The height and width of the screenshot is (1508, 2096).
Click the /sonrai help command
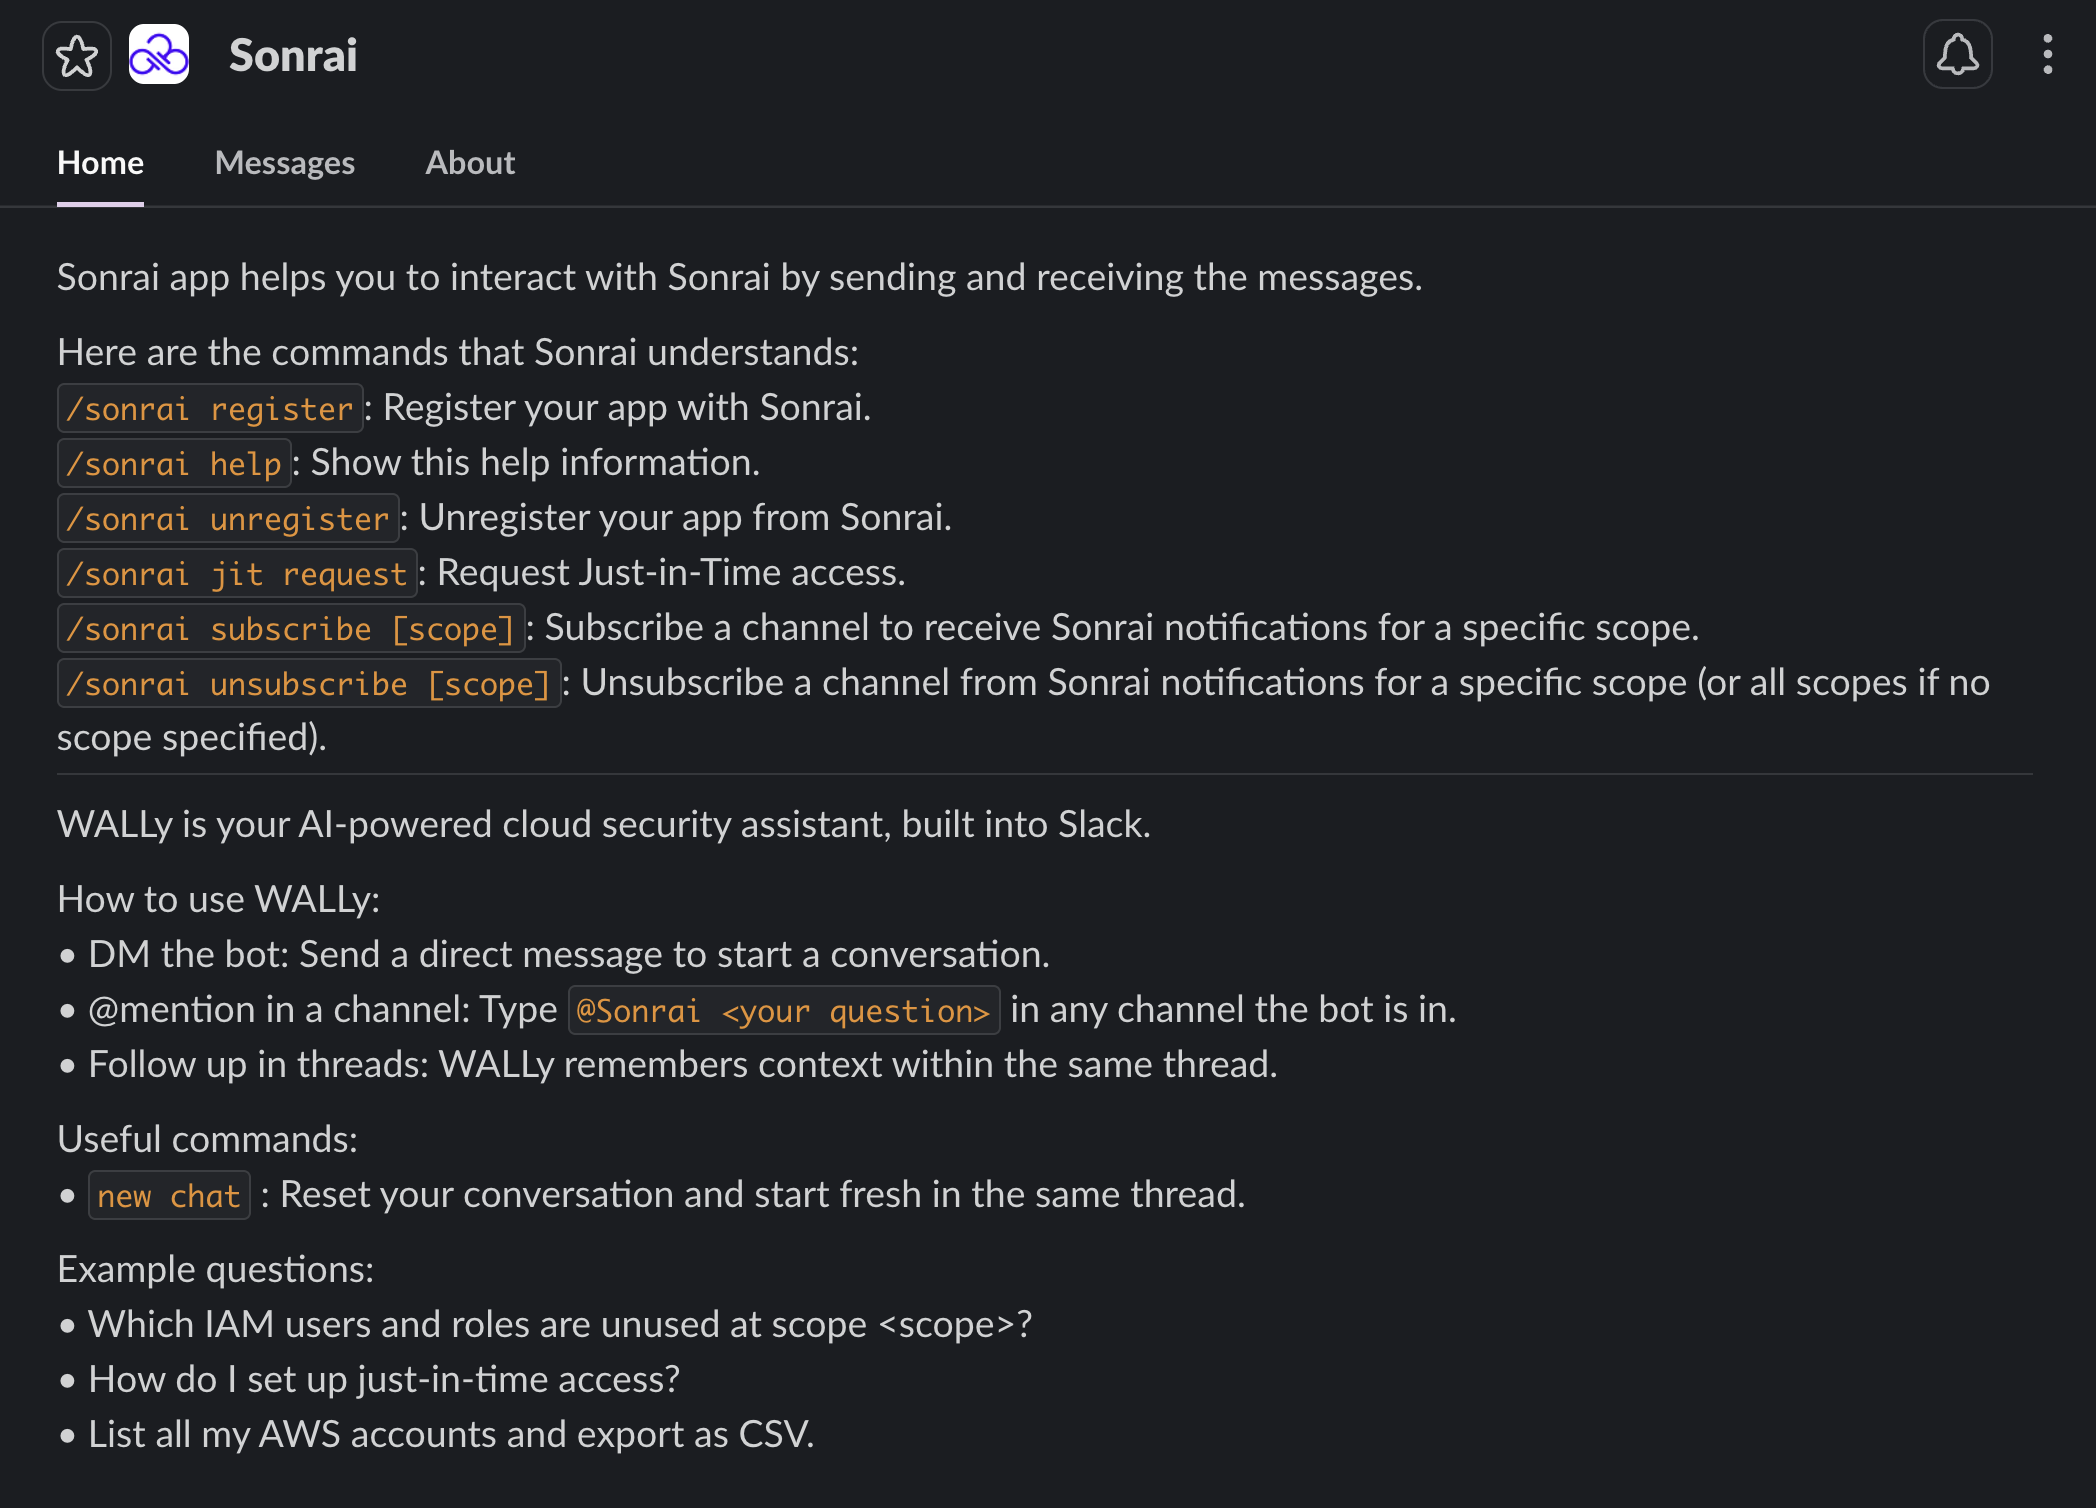pos(174,463)
